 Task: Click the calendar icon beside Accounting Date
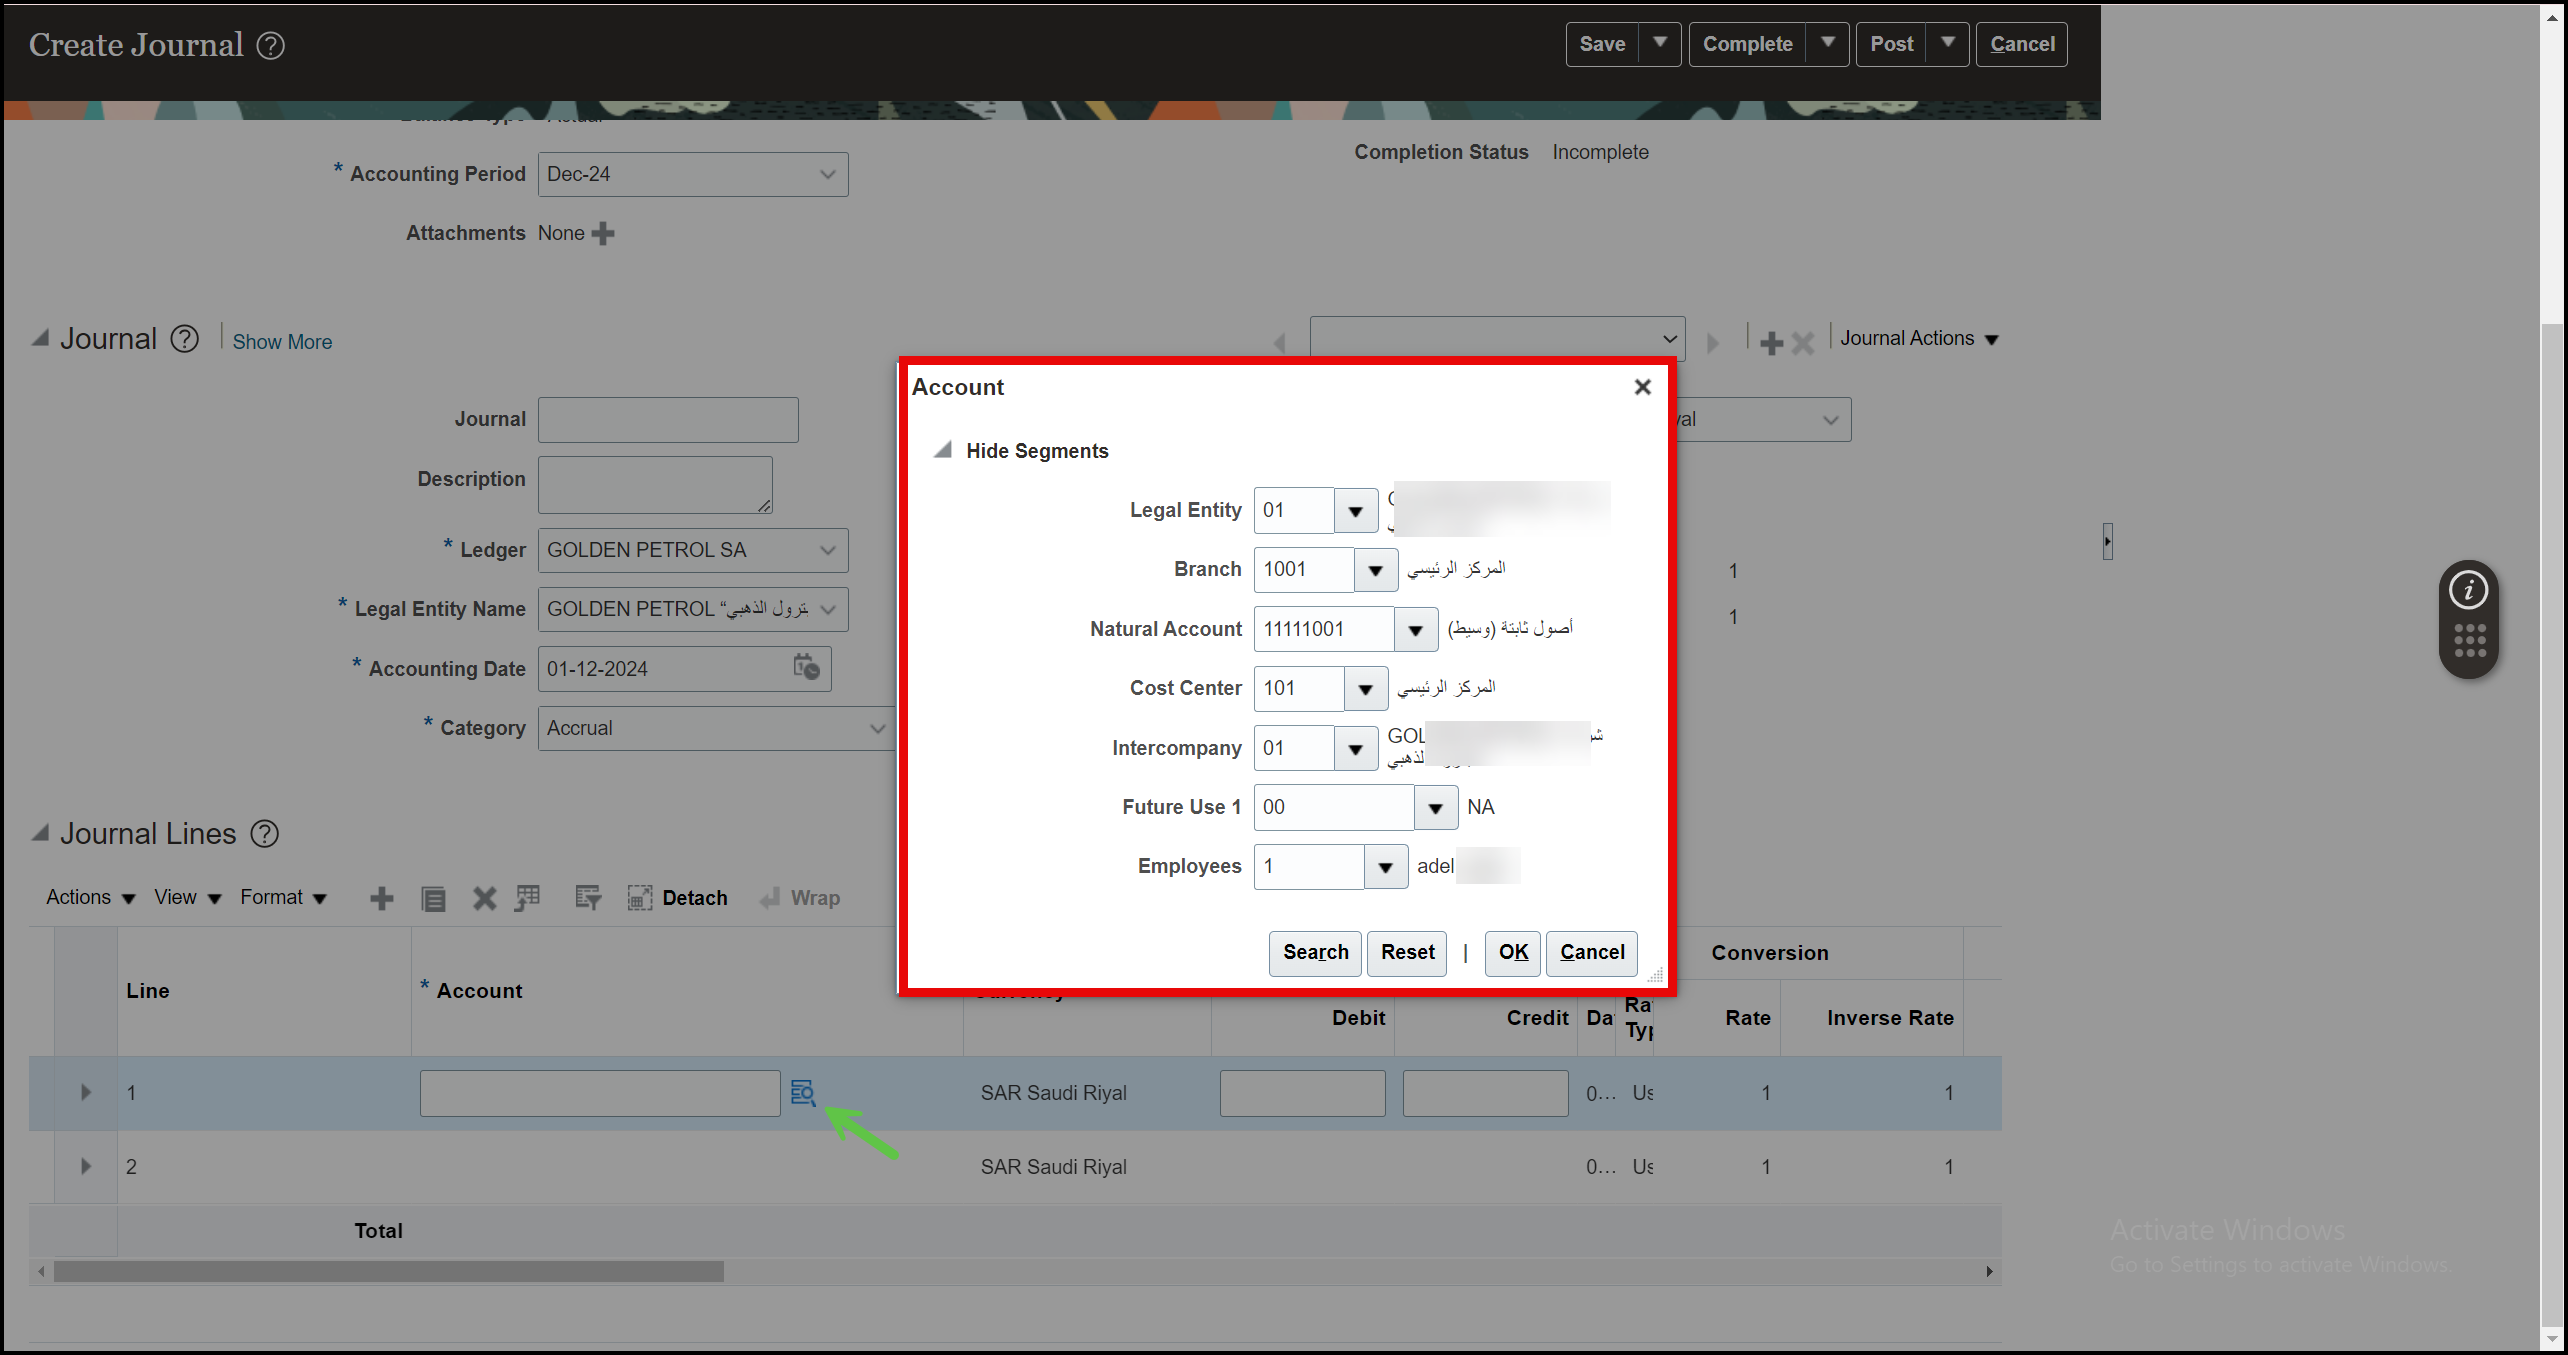coord(806,668)
